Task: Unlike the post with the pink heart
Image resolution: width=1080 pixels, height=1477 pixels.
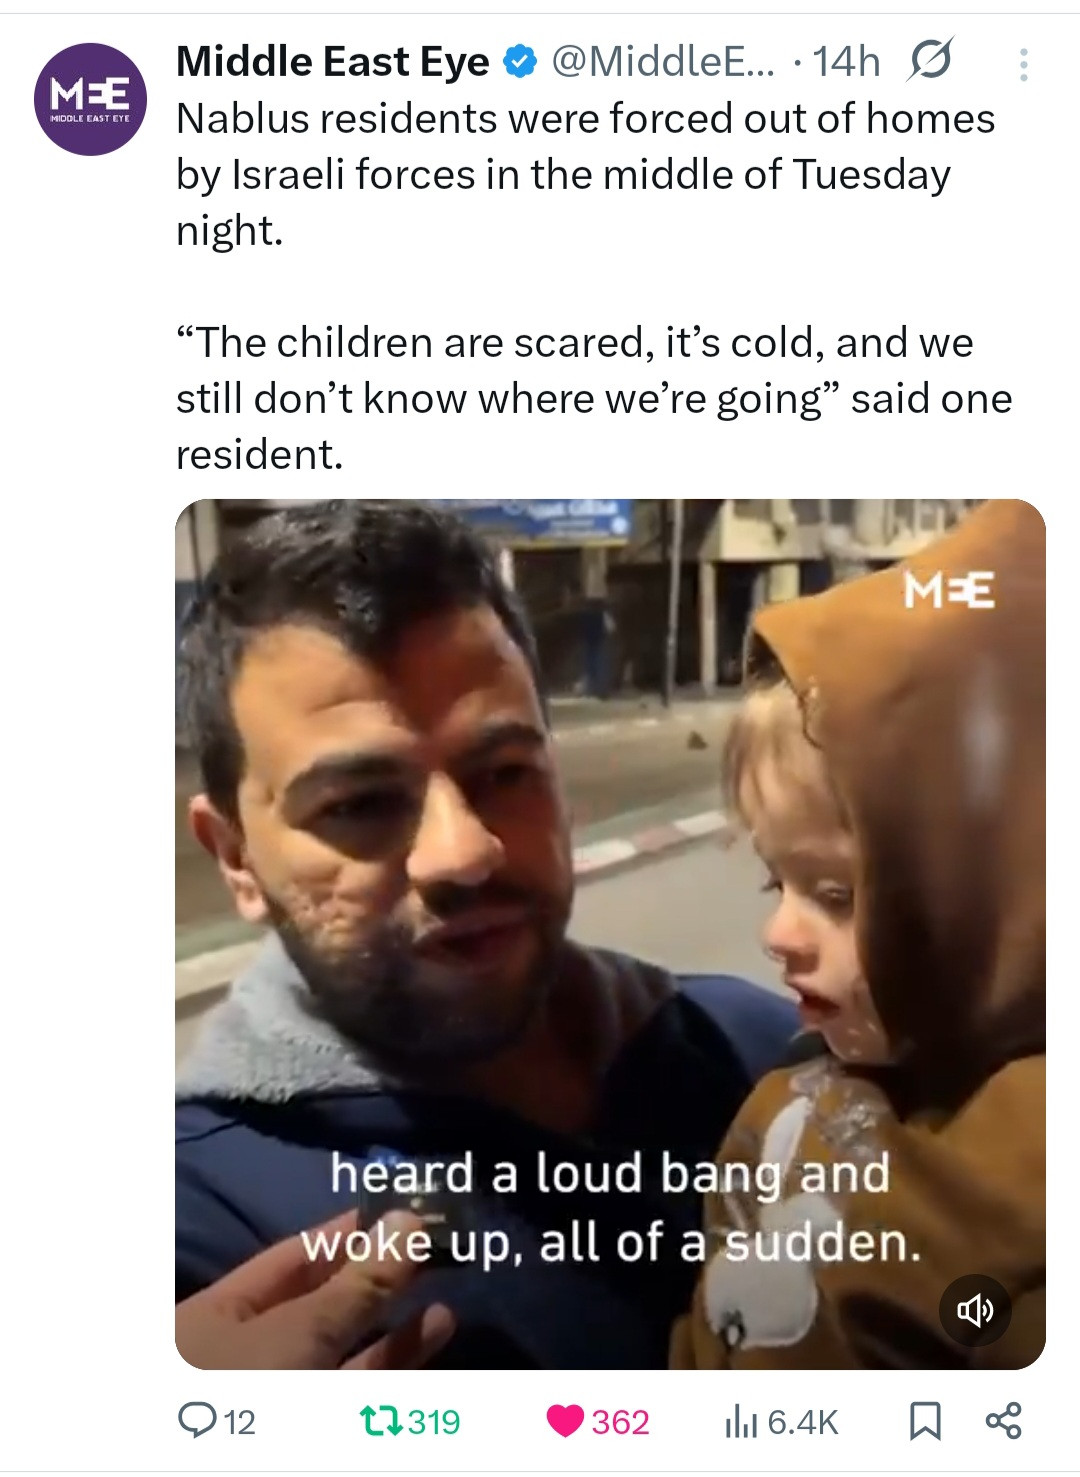Action: click(x=565, y=1421)
